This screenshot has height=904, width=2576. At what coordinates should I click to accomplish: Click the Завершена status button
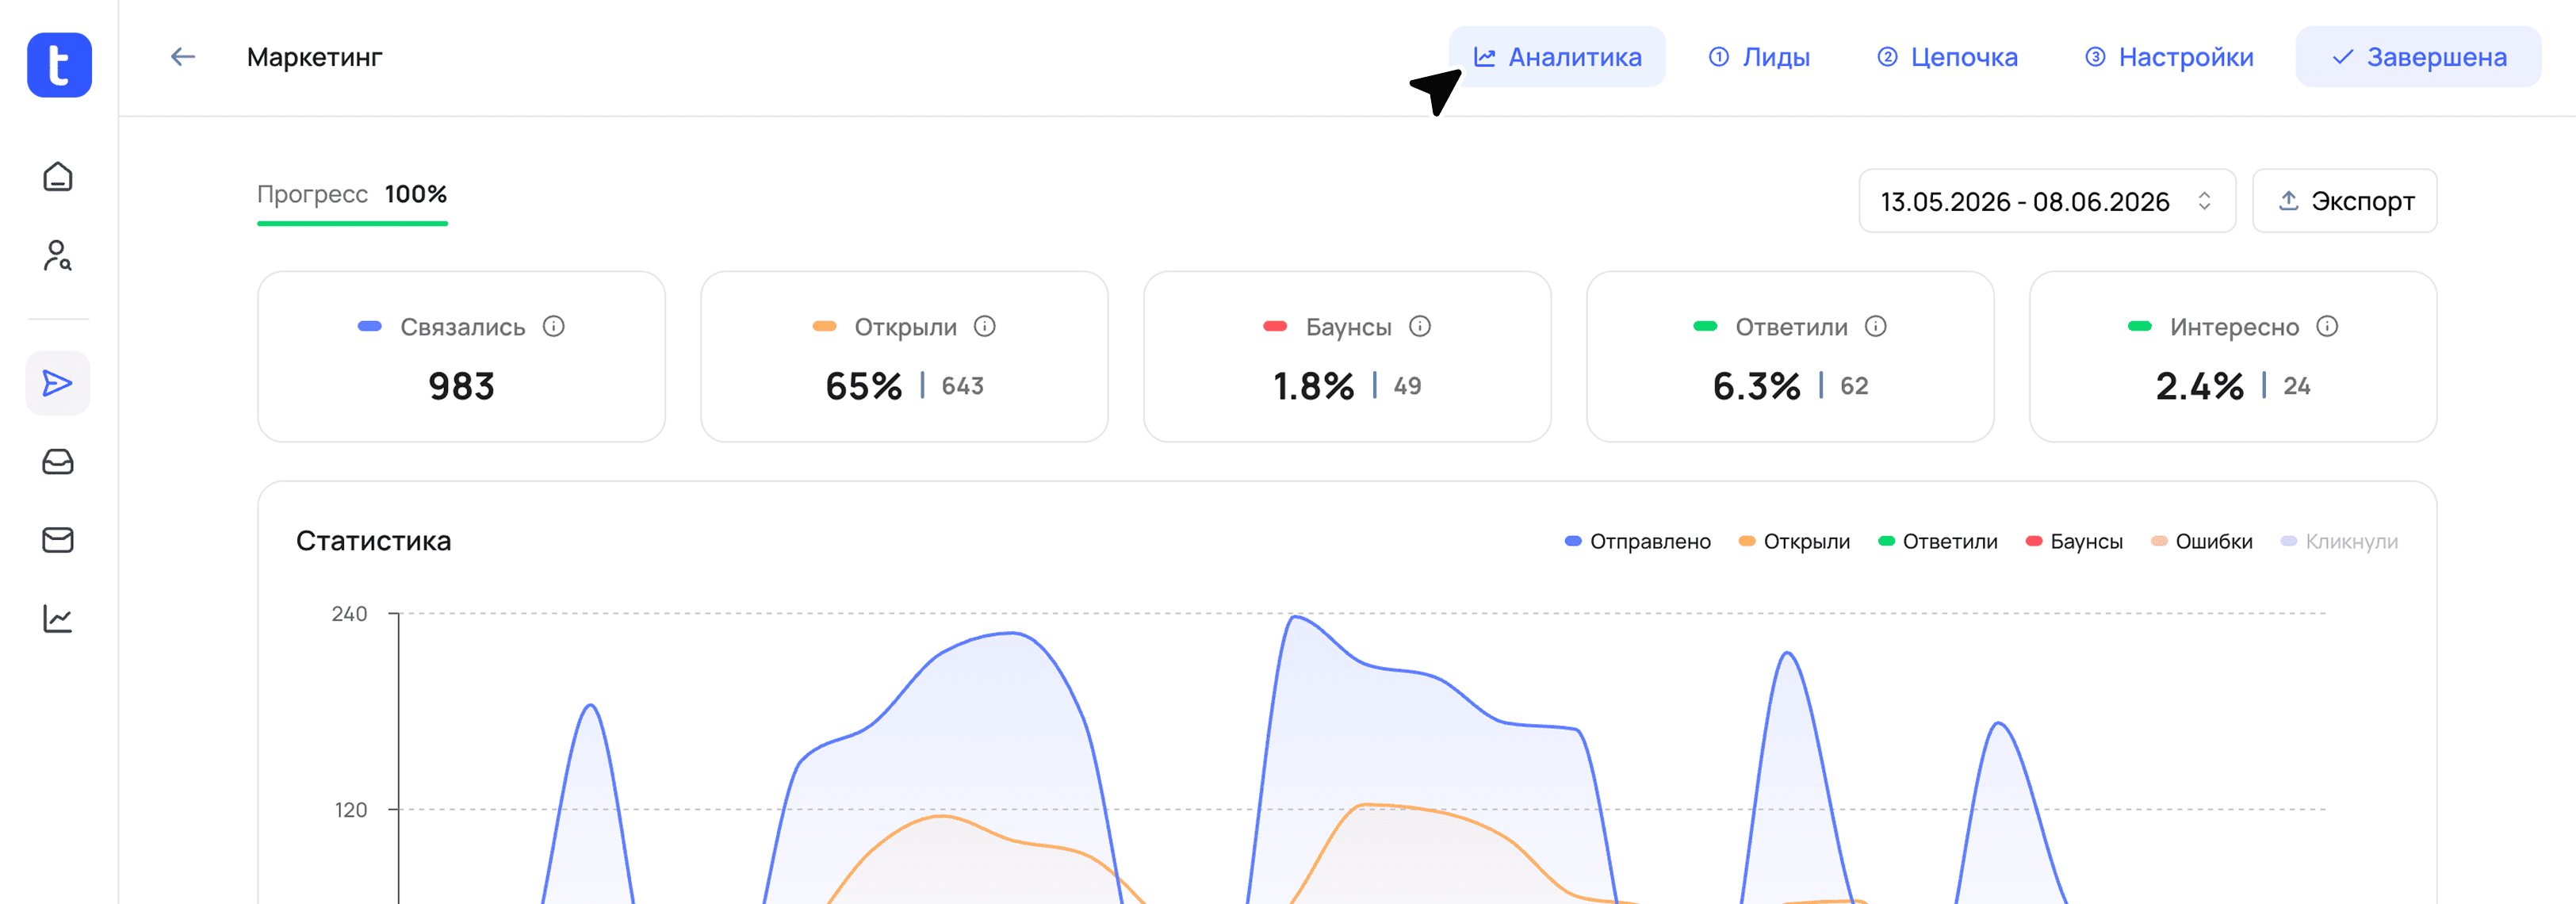(2418, 57)
